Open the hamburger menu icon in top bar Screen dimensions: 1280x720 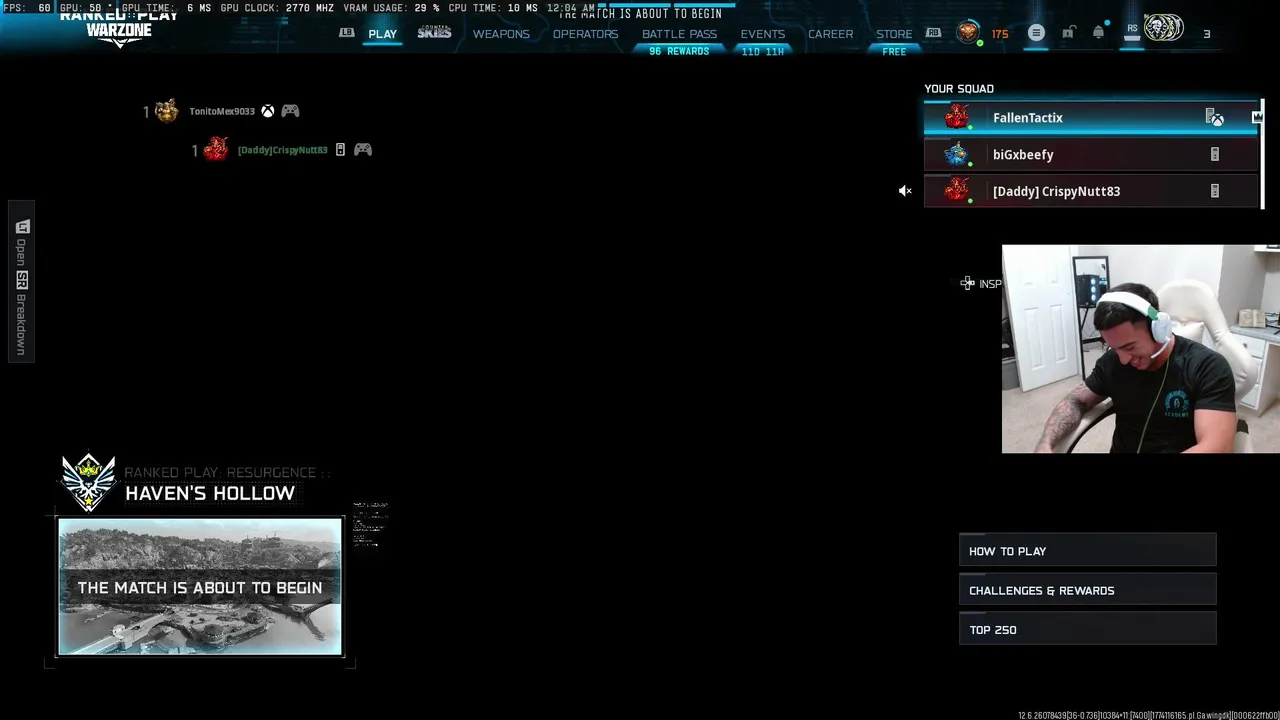pyautogui.click(x=1036, y=33)
